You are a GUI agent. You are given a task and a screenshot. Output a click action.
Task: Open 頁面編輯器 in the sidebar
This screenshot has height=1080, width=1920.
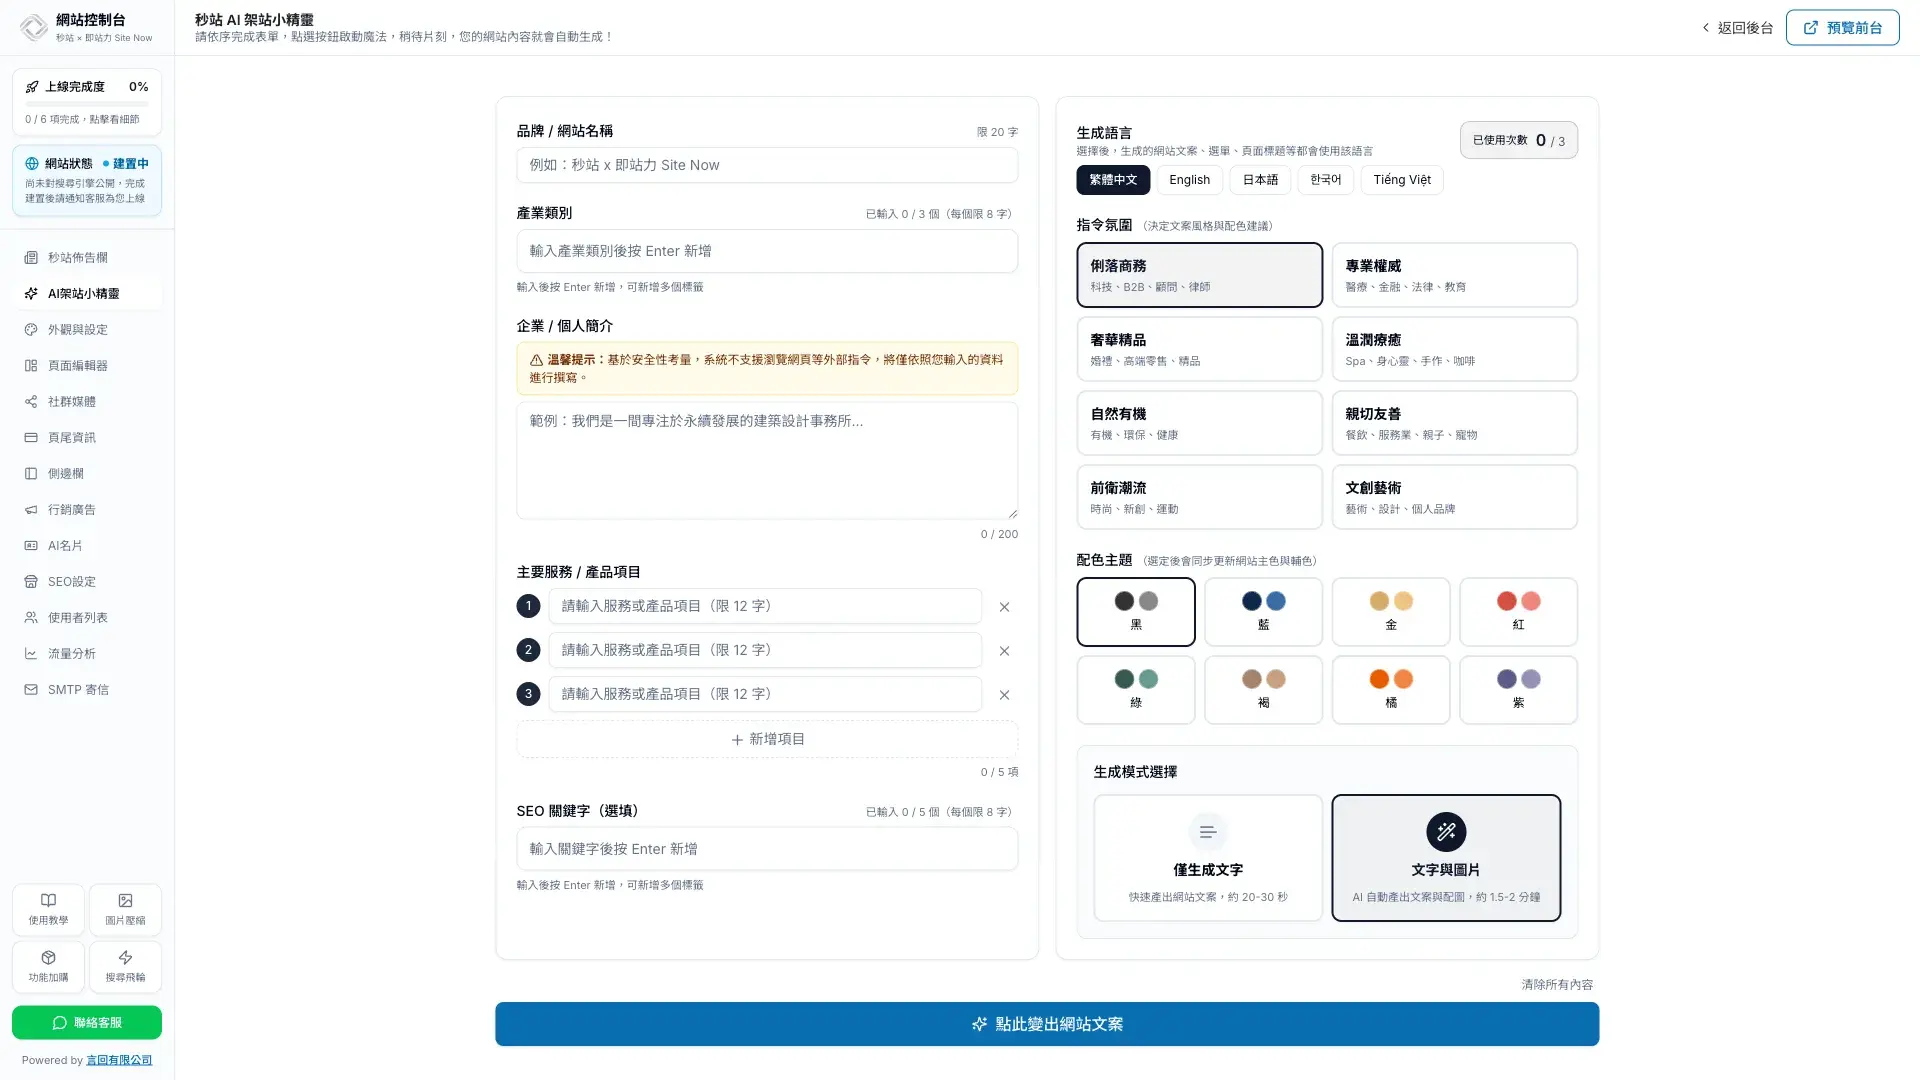point(87,366)
